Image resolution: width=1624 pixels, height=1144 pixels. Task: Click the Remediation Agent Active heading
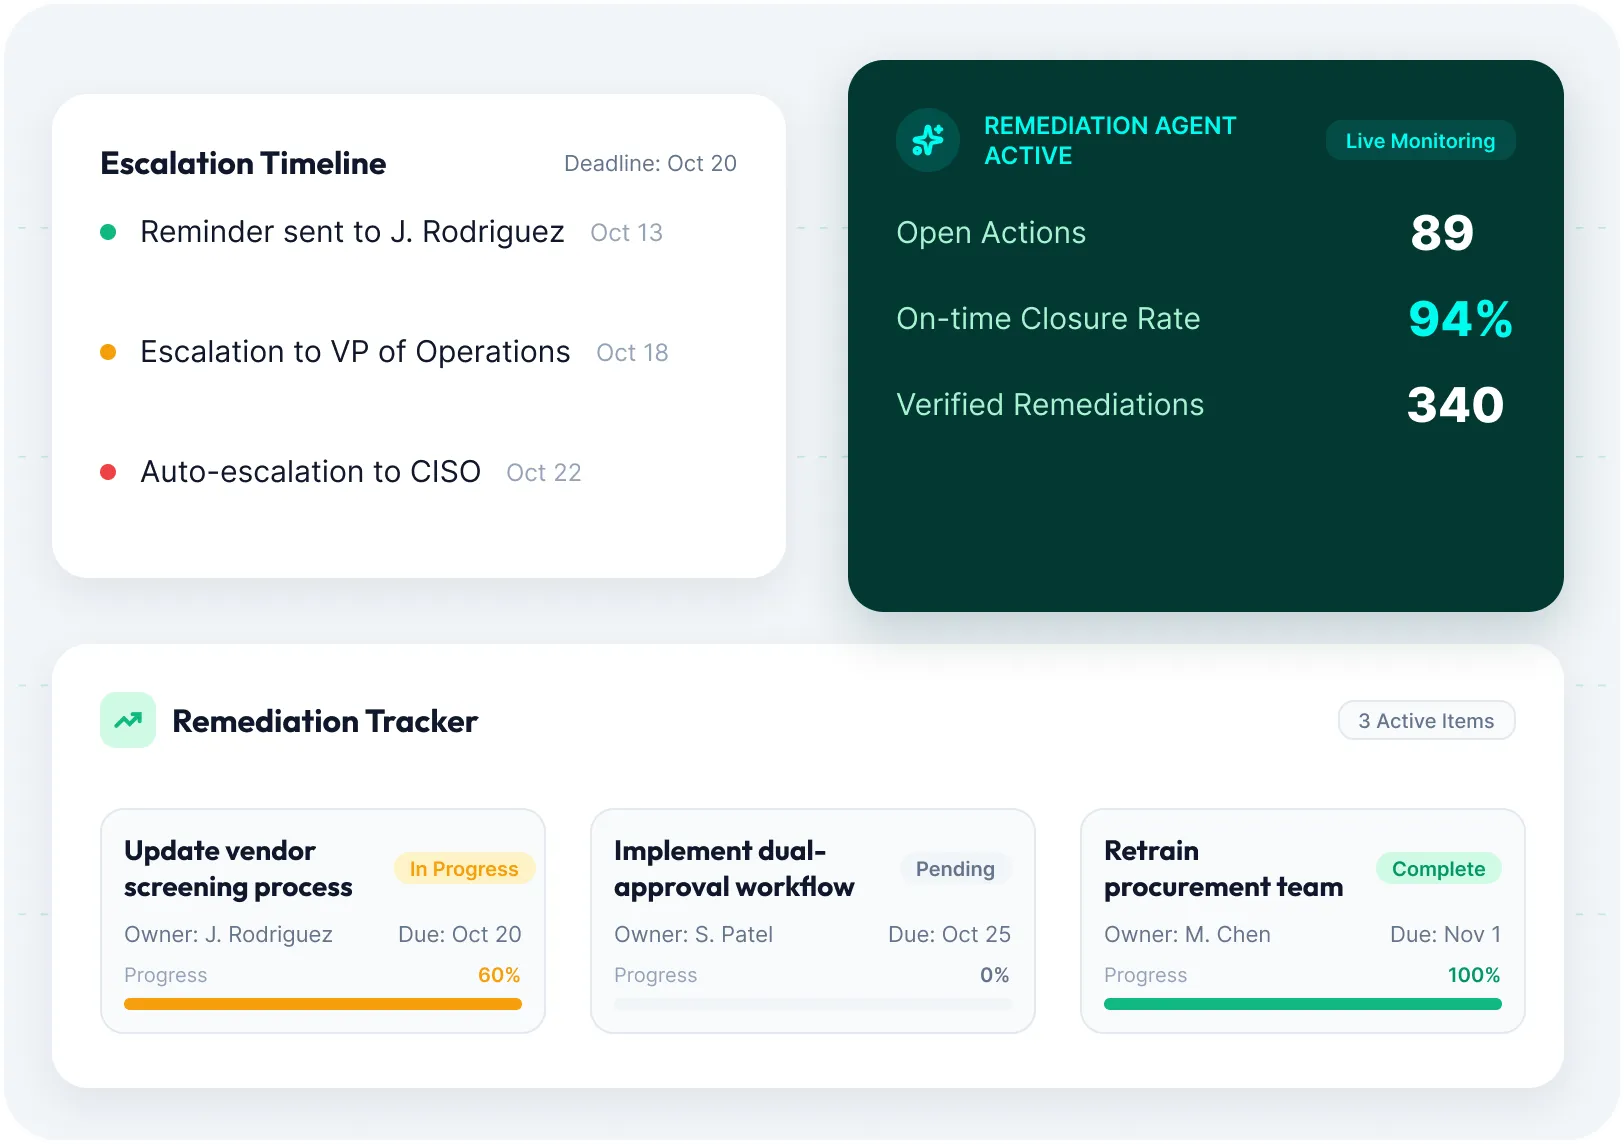(1110, 141)
